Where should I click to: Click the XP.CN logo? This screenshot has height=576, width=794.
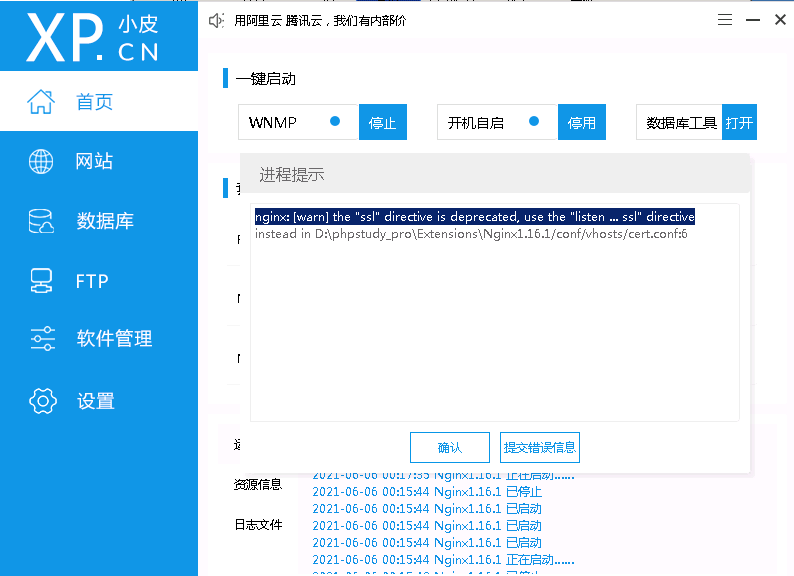93,37
